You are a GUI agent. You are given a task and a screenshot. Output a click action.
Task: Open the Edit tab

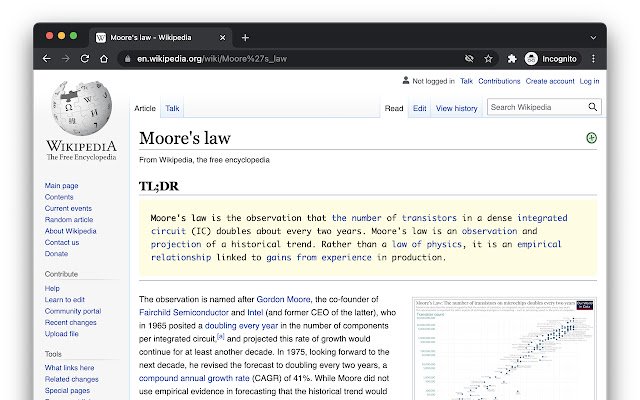[x=420, y=108]
